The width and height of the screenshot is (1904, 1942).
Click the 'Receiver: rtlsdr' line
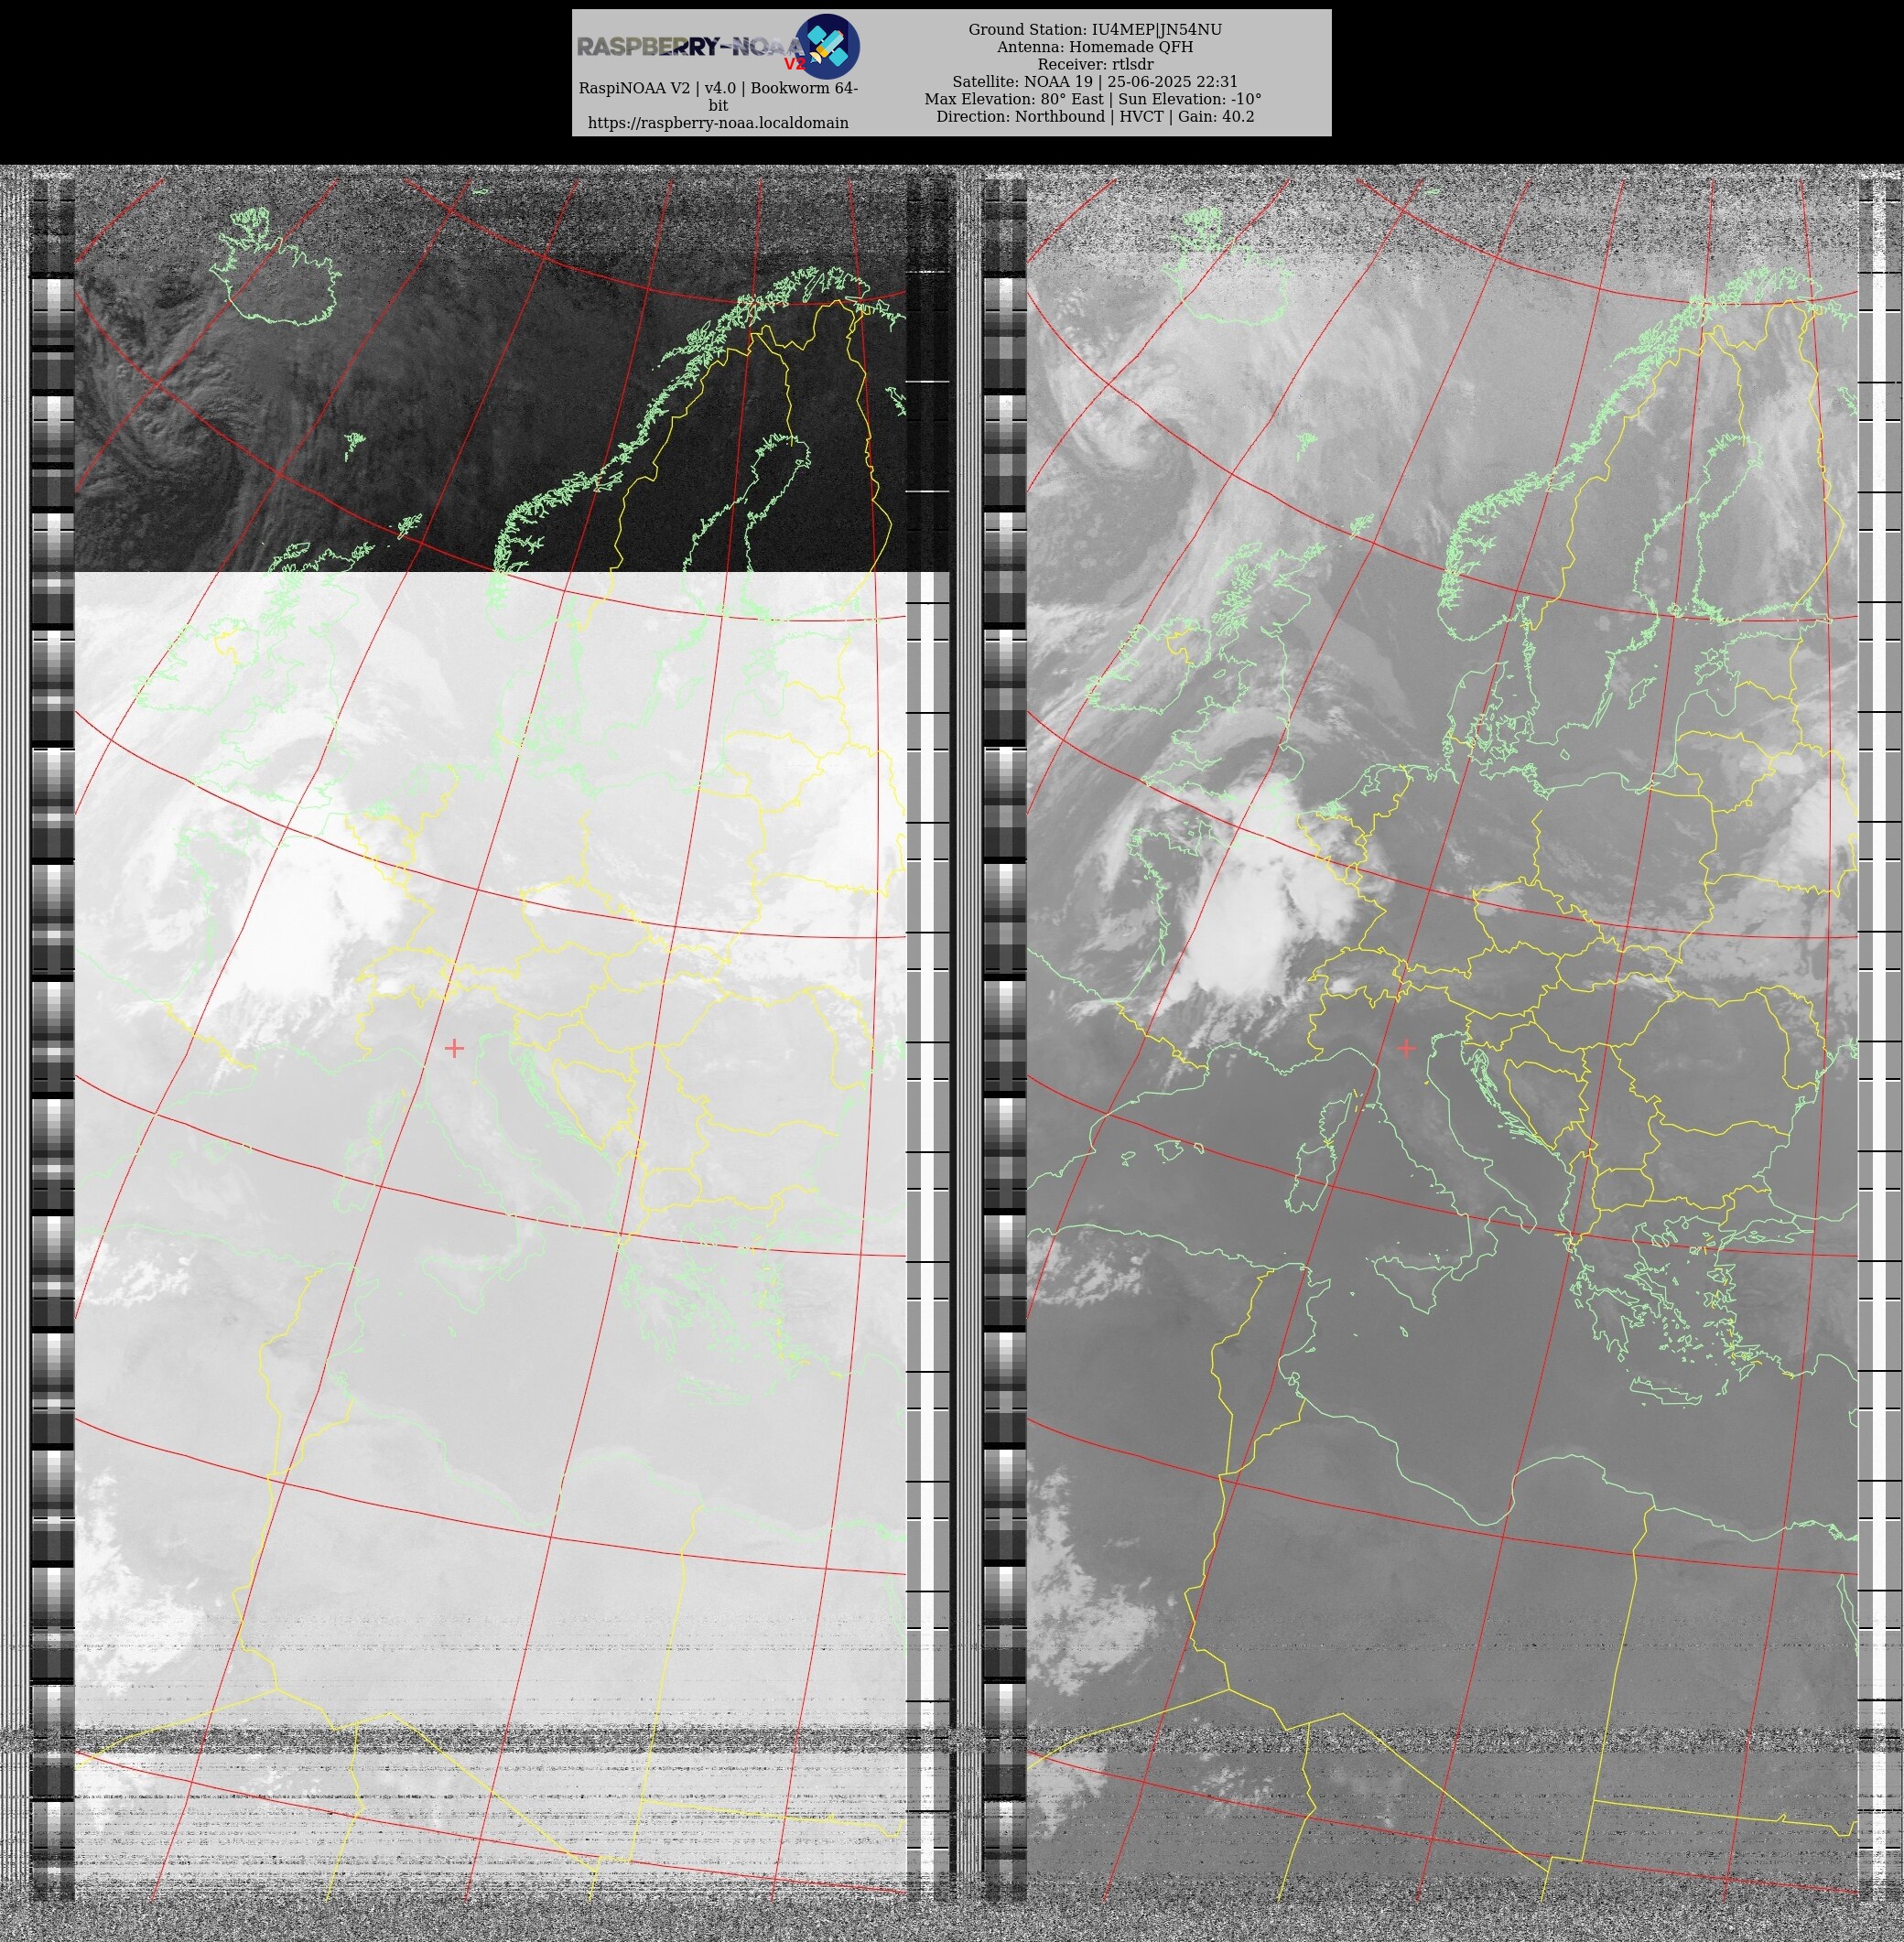coord(1094,65)
